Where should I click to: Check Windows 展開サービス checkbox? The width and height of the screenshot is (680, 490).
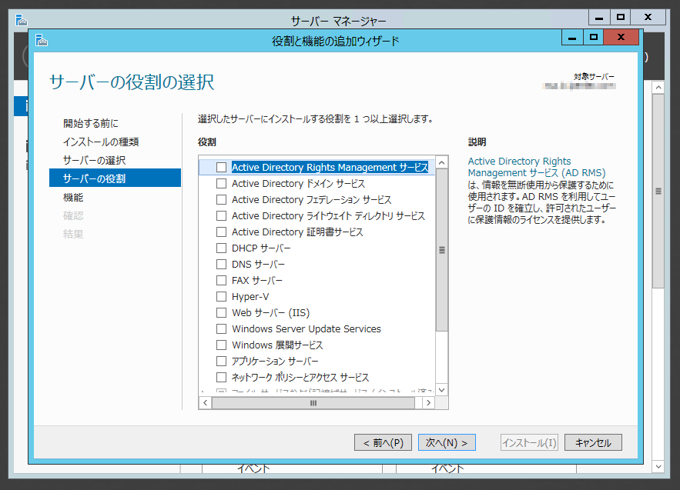[x=221, y=345]
